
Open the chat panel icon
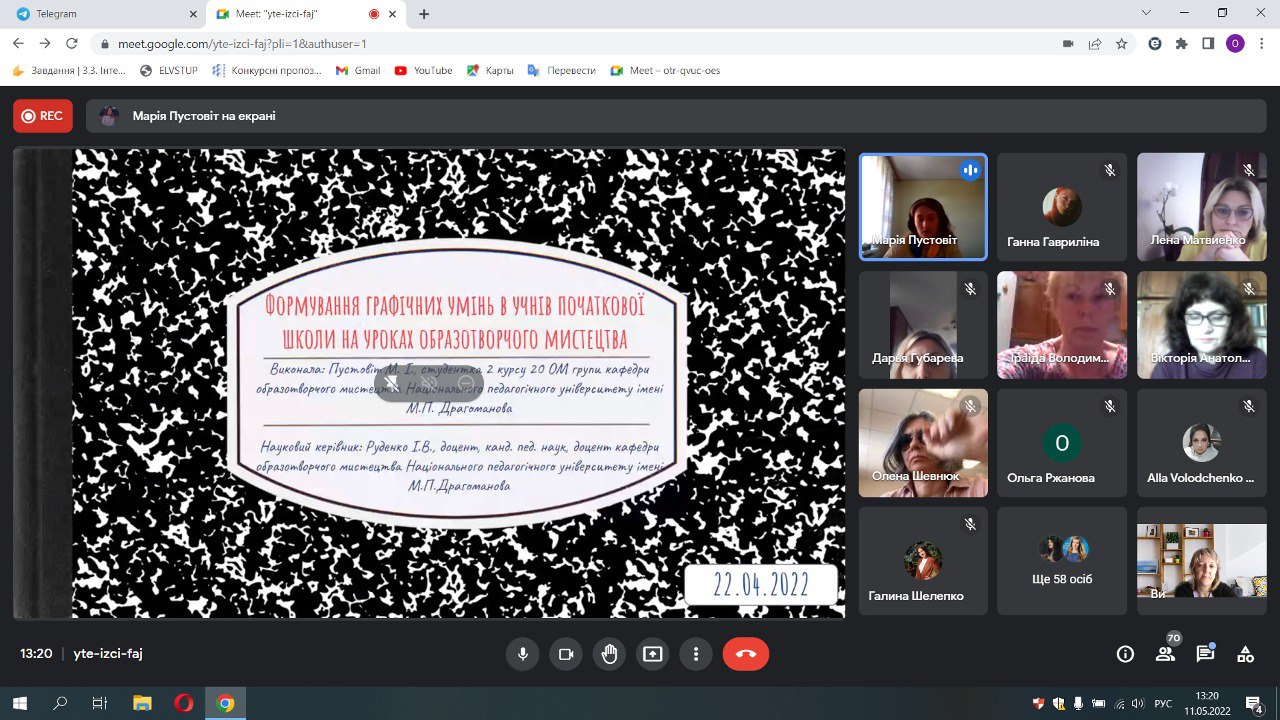pos(1205,654)
